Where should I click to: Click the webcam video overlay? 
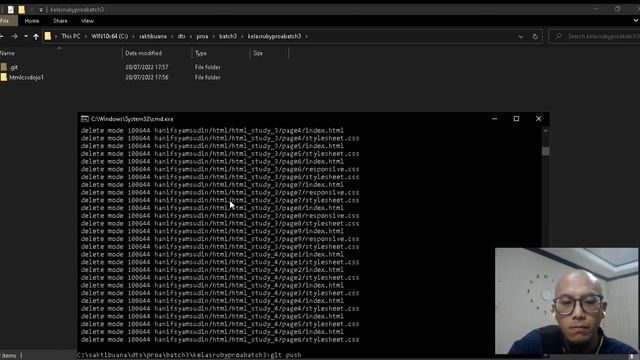567,301
